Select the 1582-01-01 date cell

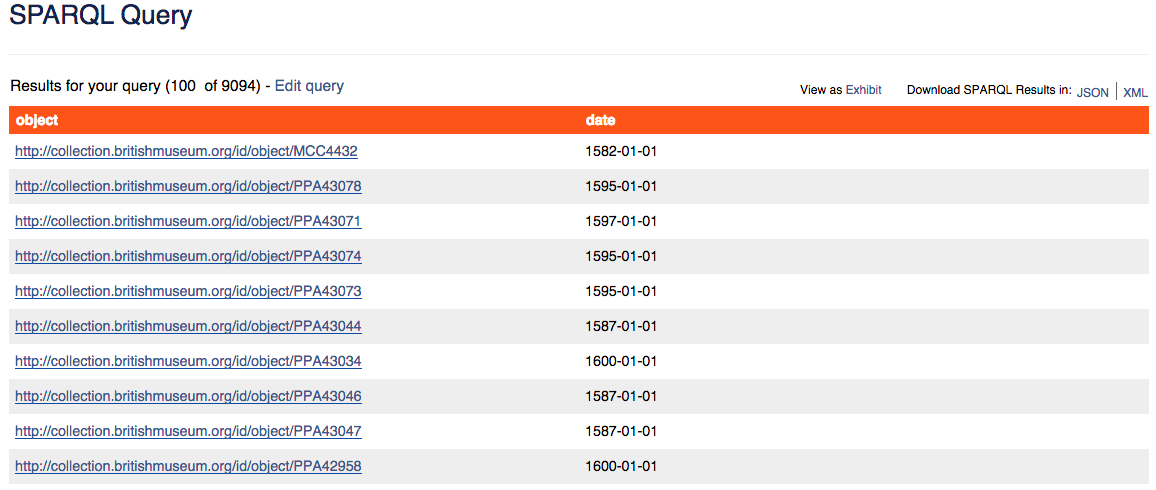[x=620, y=151]
